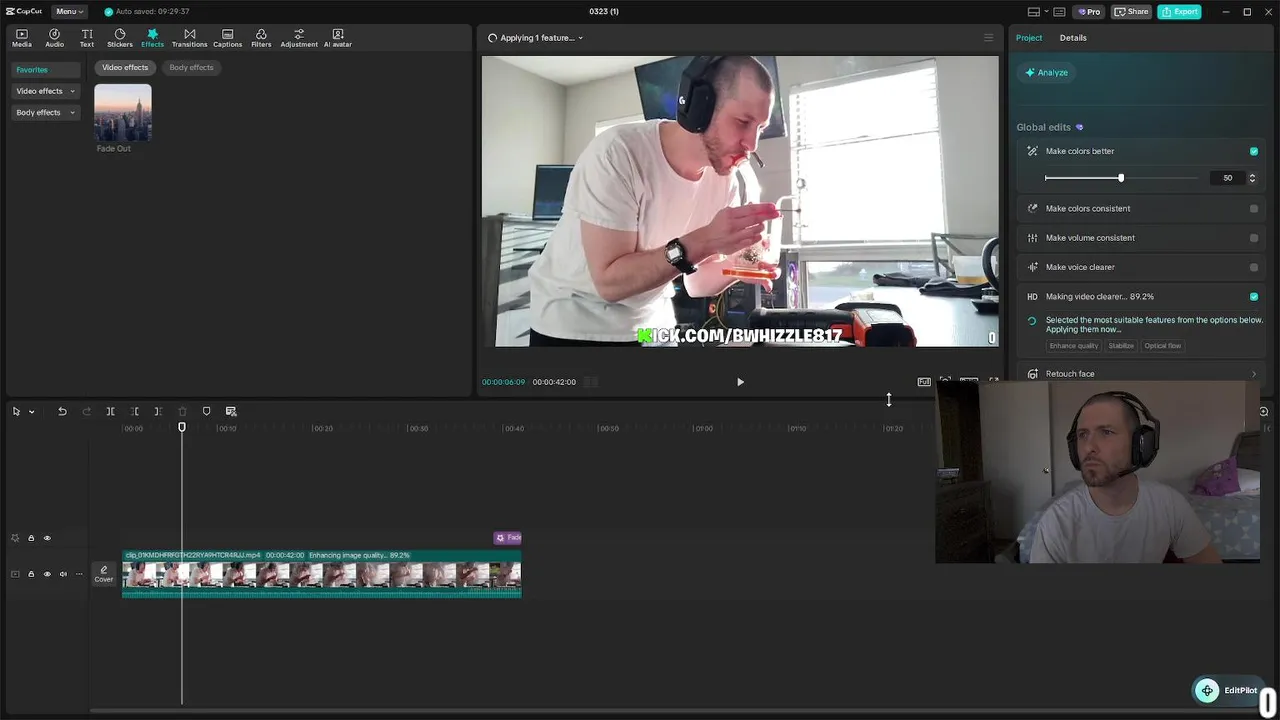Add a marker with shield icon
Viewport: 1280px width, 720px height.
pos(206,411)
